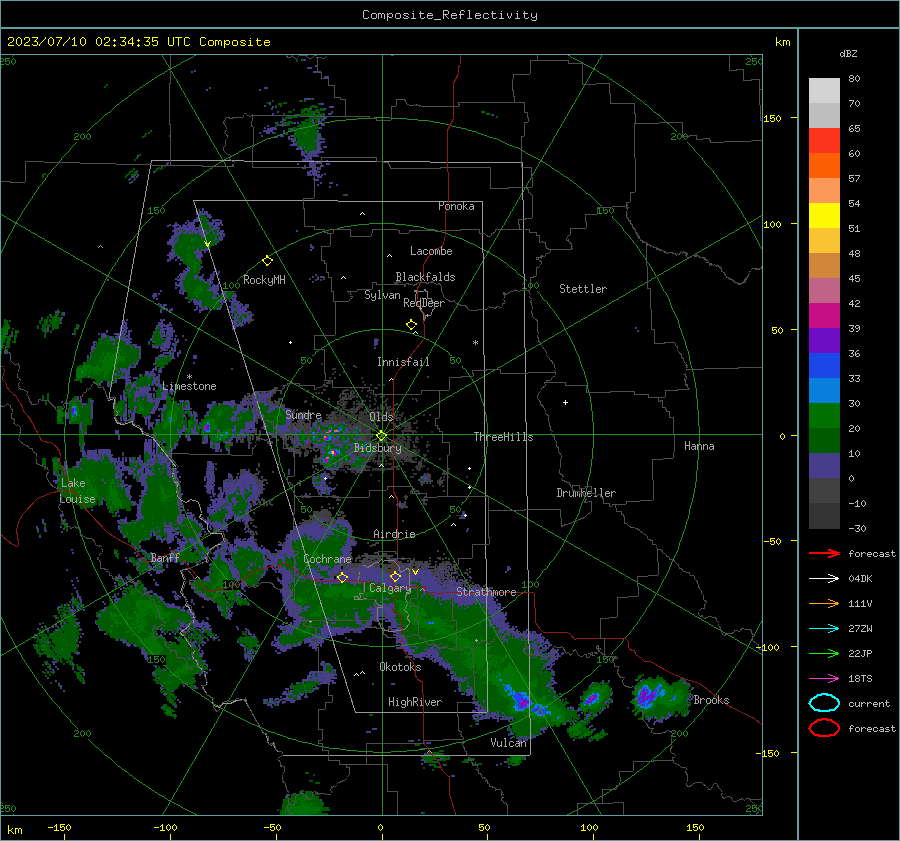The width and height of the screenshot is (900, 841).
Task: Click the Cochrane town label
Action: (327, 559)
